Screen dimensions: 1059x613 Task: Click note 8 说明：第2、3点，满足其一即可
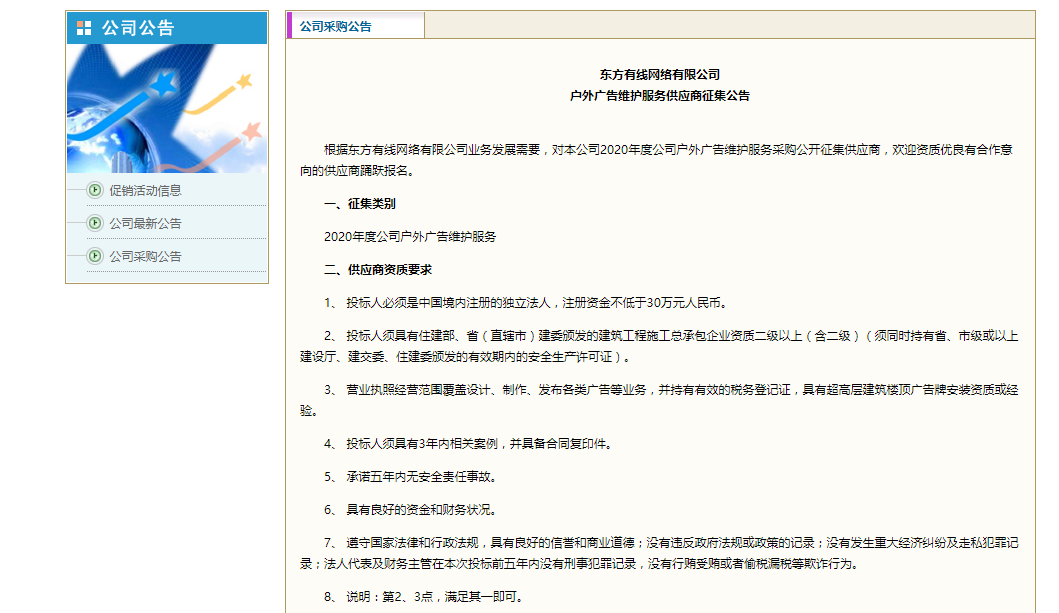click(424, 597)
